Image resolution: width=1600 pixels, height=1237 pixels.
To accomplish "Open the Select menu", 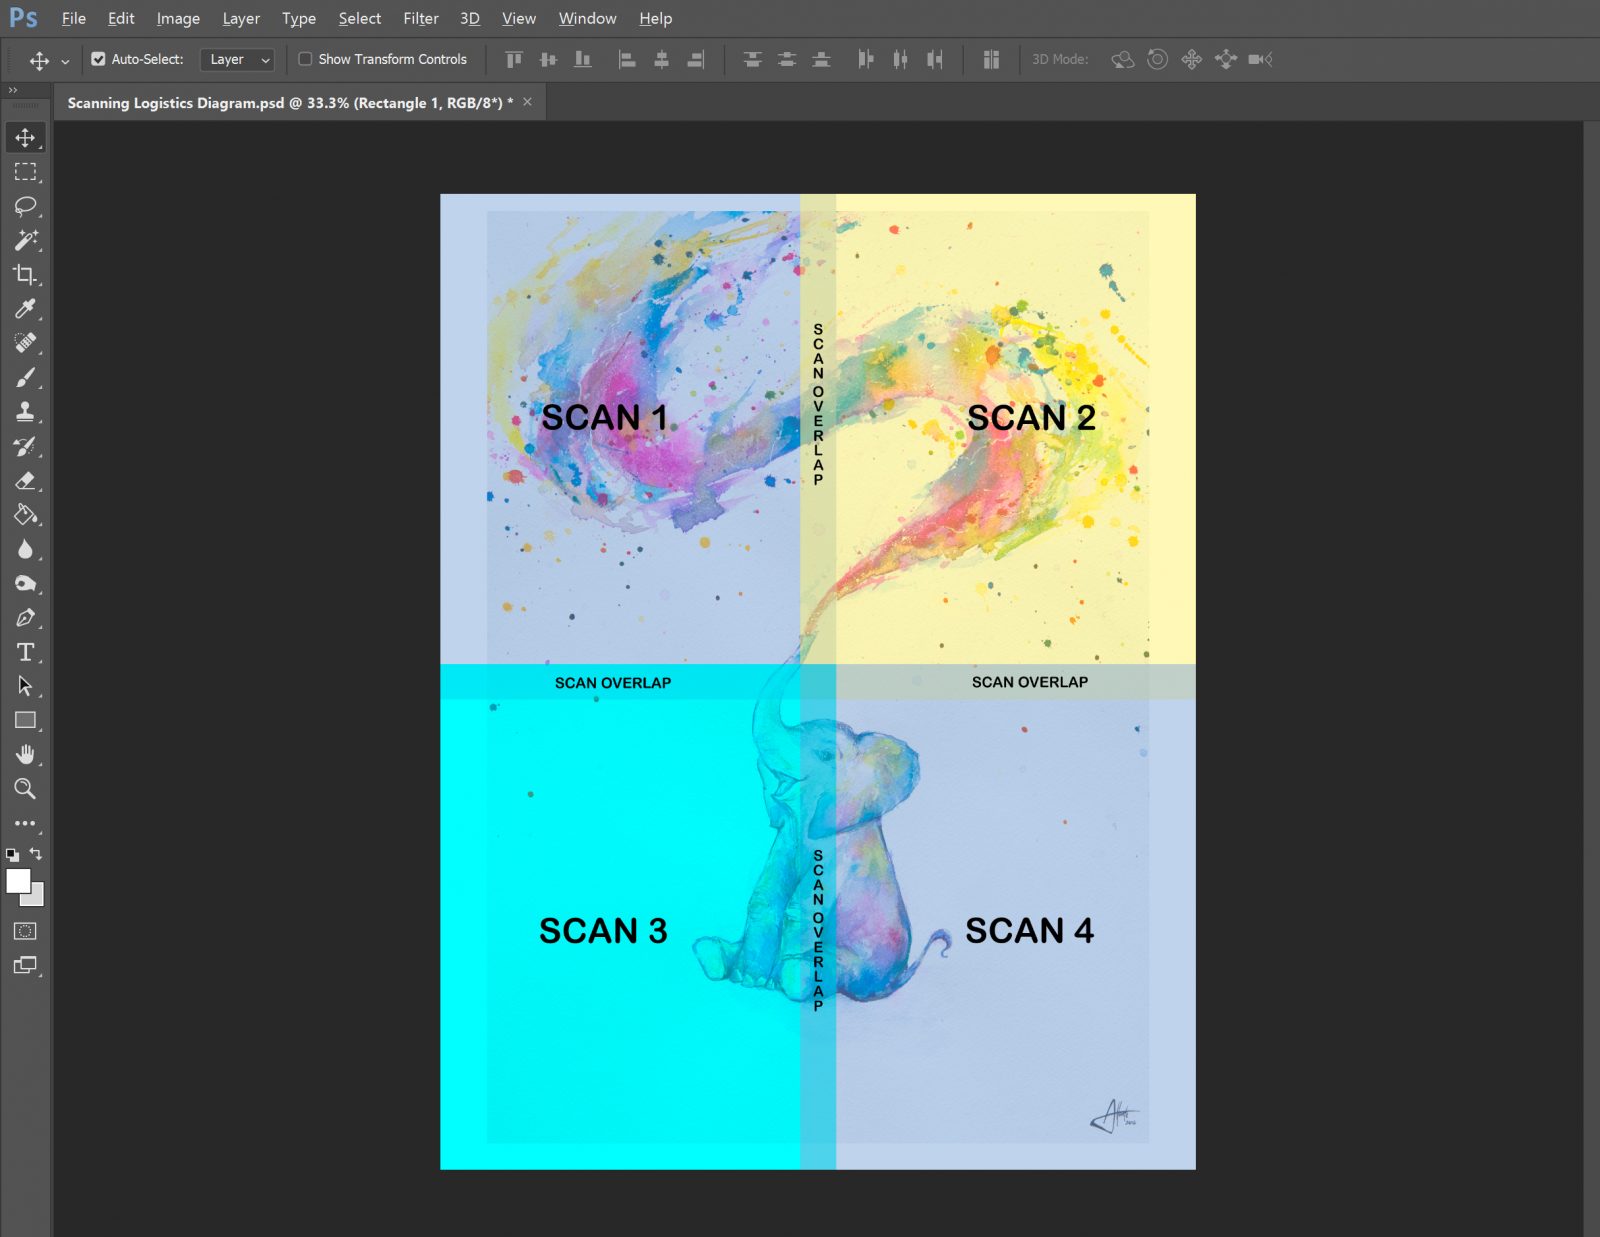I will 359,18.
